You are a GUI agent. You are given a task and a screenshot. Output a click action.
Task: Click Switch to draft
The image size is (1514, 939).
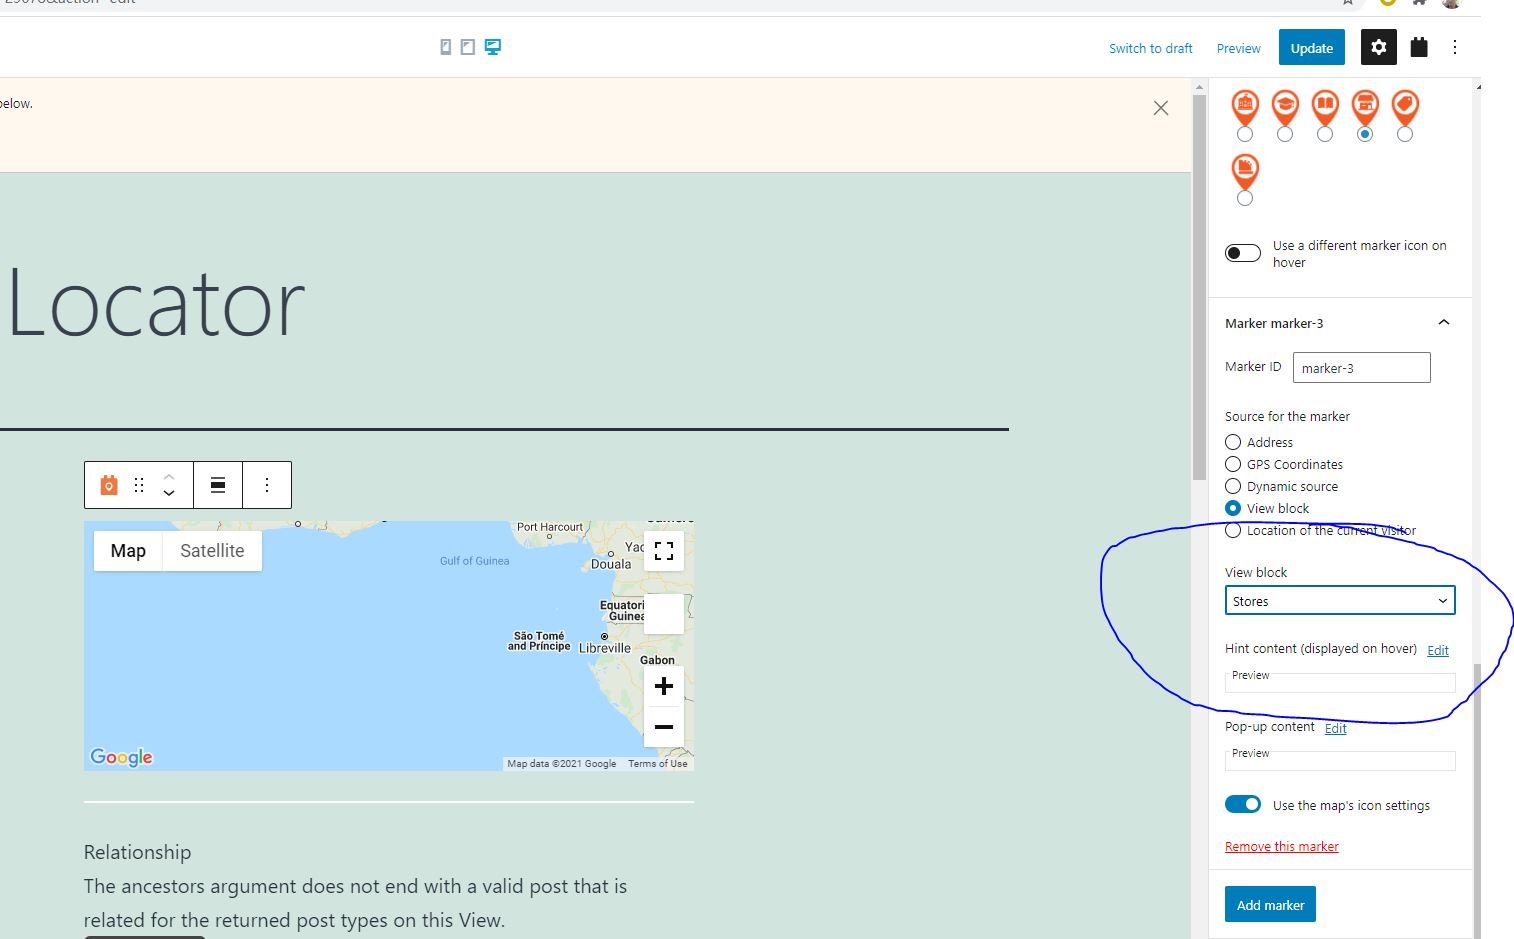point(1150,48)
